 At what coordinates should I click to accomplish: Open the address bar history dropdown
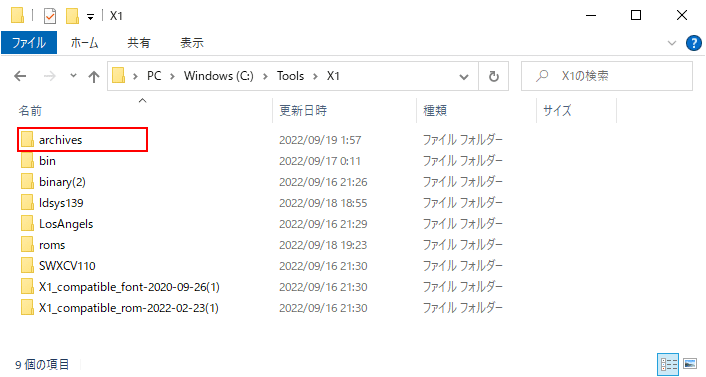point(464,77)
